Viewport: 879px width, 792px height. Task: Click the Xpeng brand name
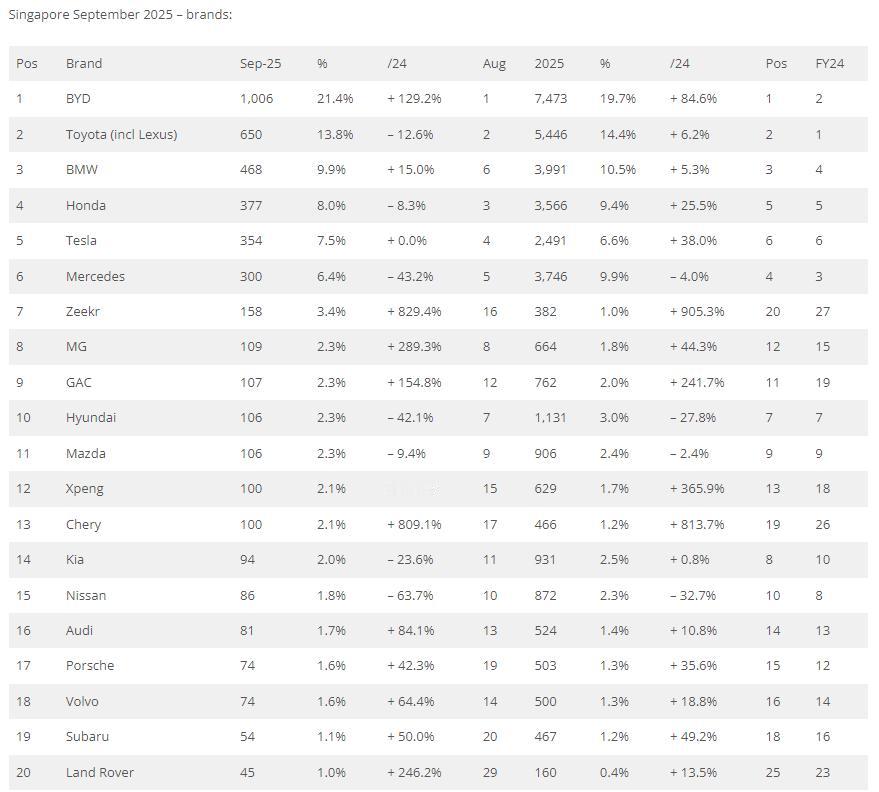point(84,488)
